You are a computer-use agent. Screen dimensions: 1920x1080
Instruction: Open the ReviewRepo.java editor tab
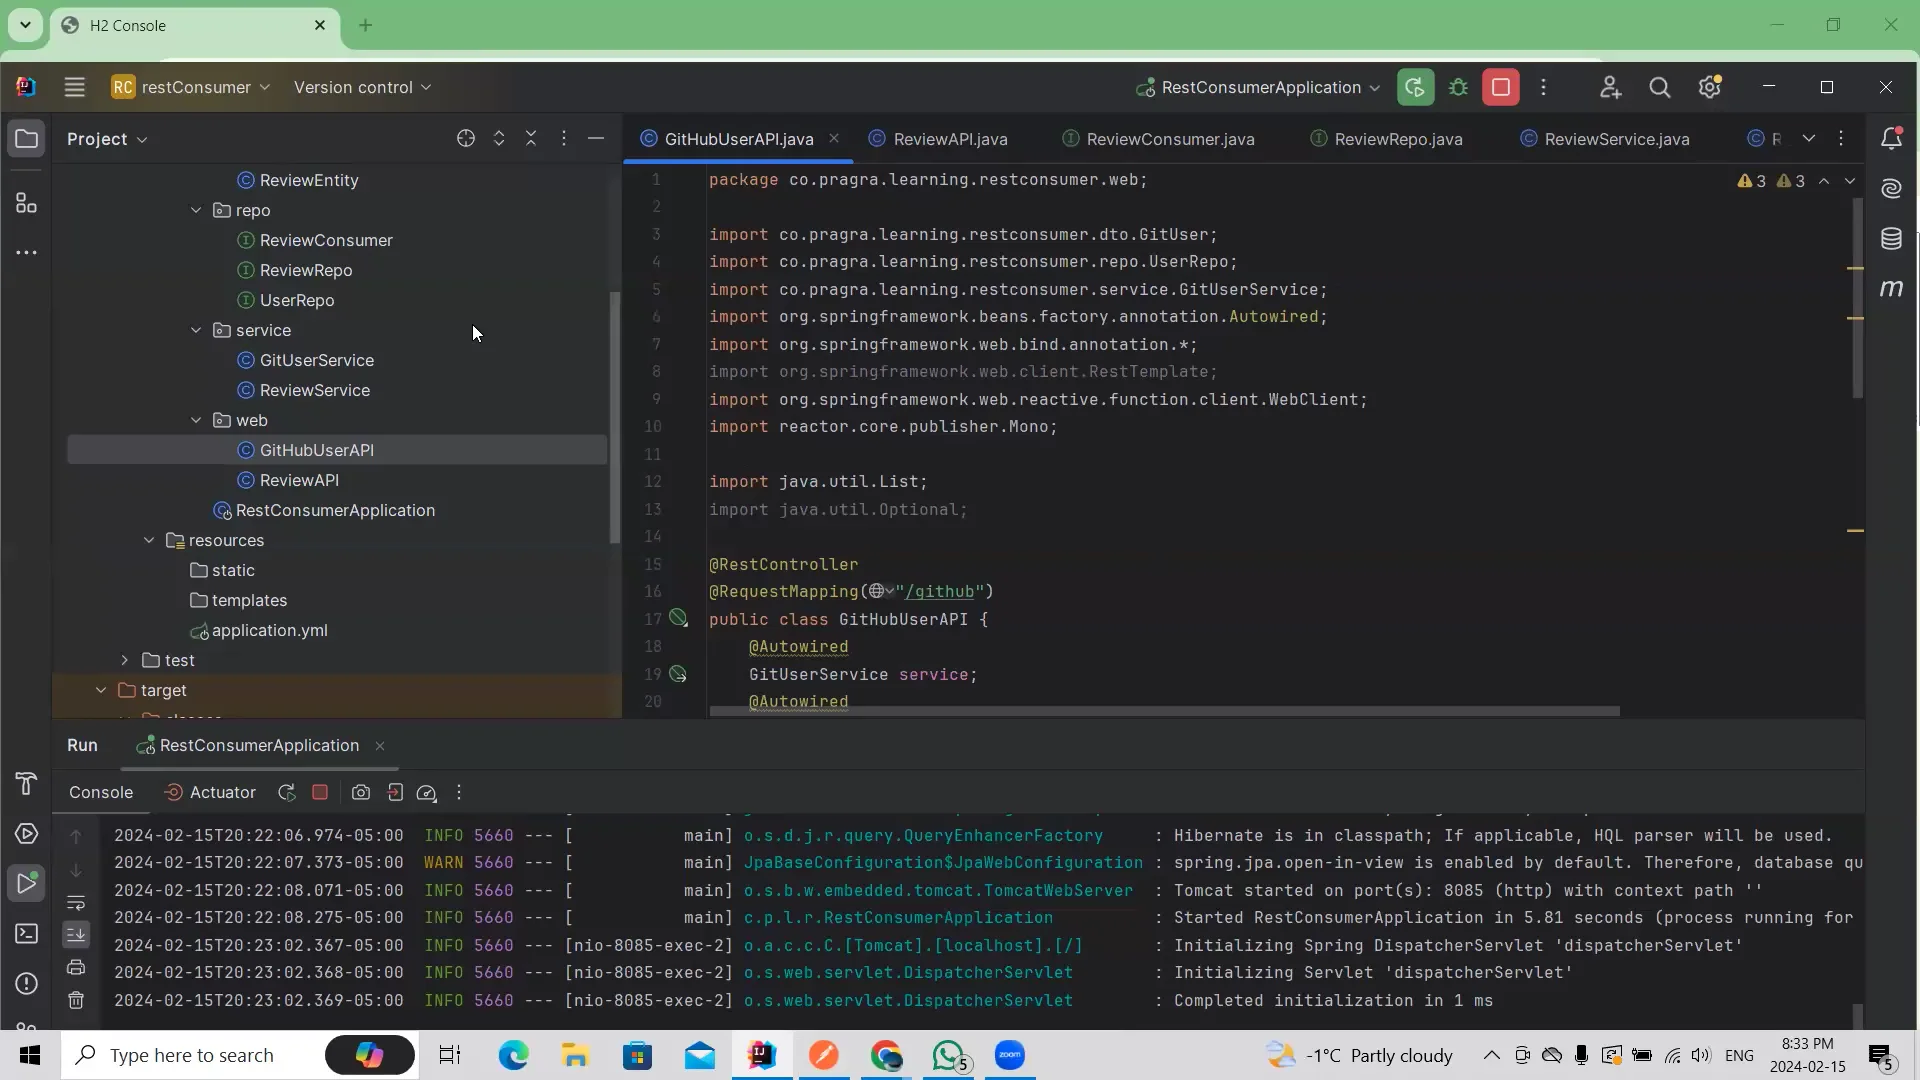(1398, 139)
